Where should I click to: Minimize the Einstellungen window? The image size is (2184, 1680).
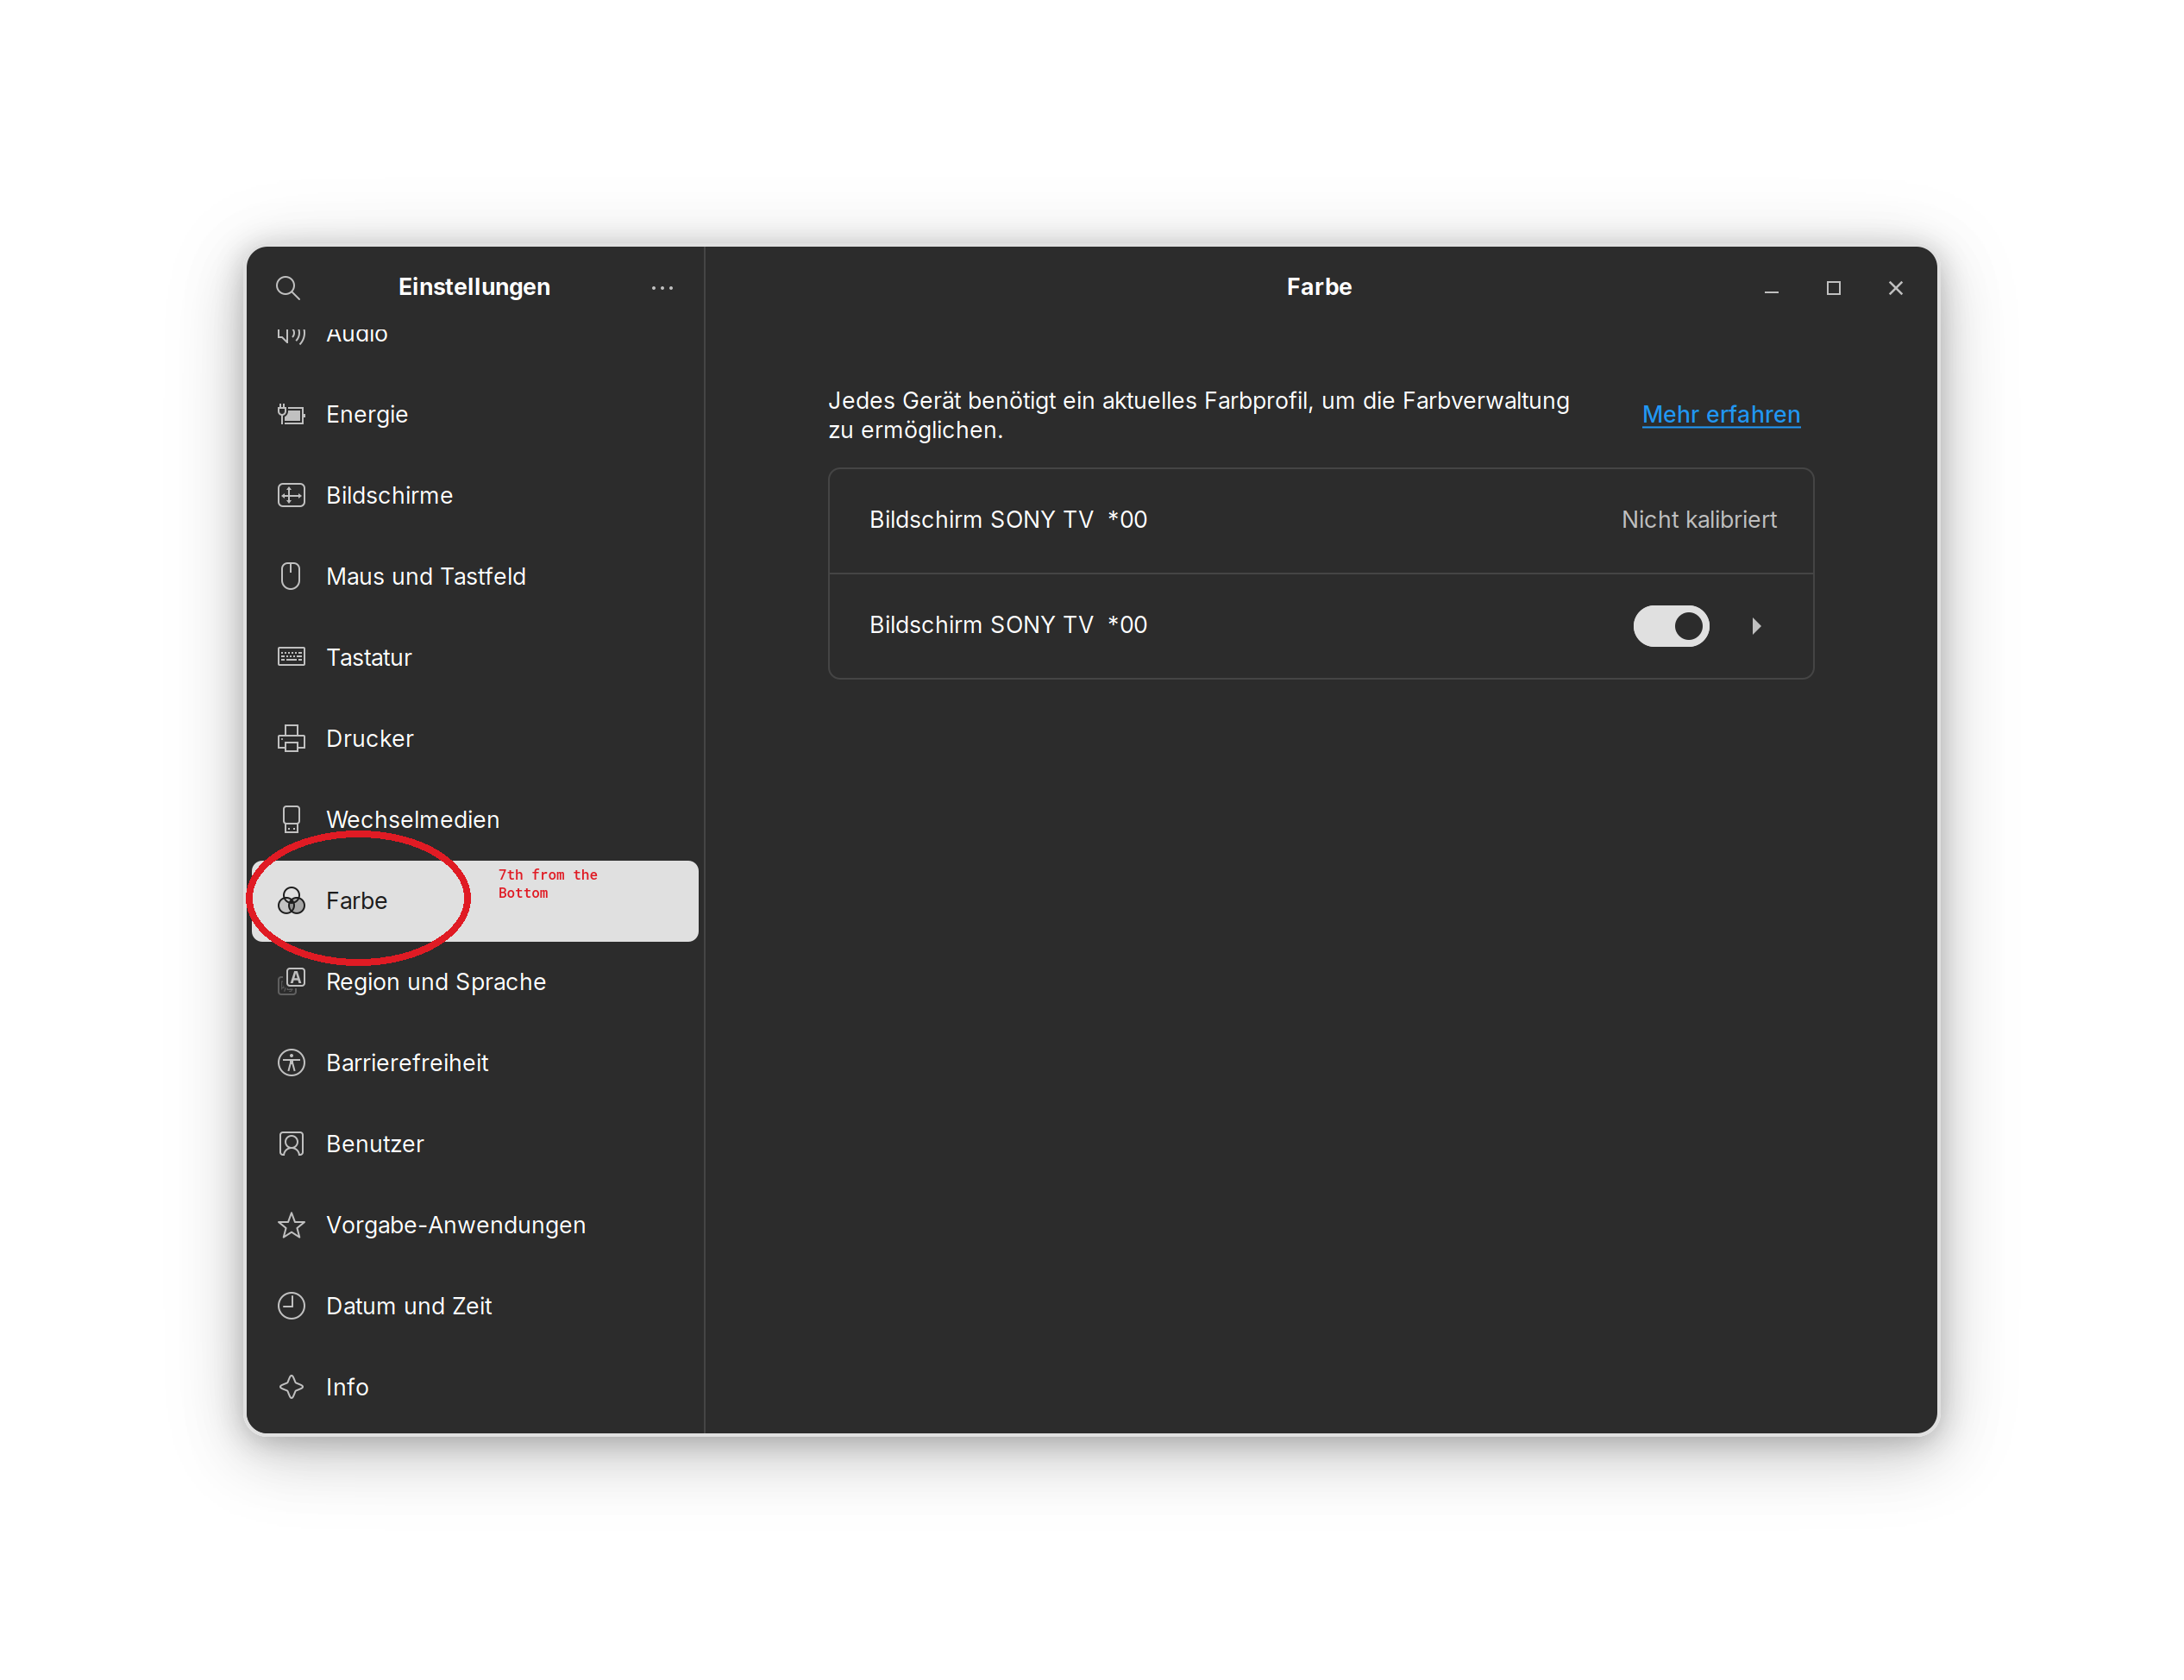coord(1771,288)
